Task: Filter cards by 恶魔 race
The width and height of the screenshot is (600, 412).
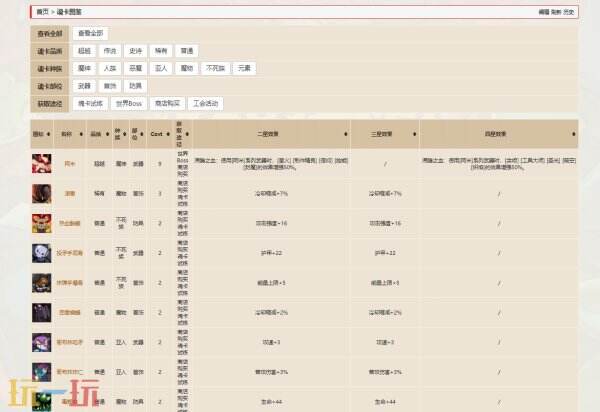Action: pos(135,68)
